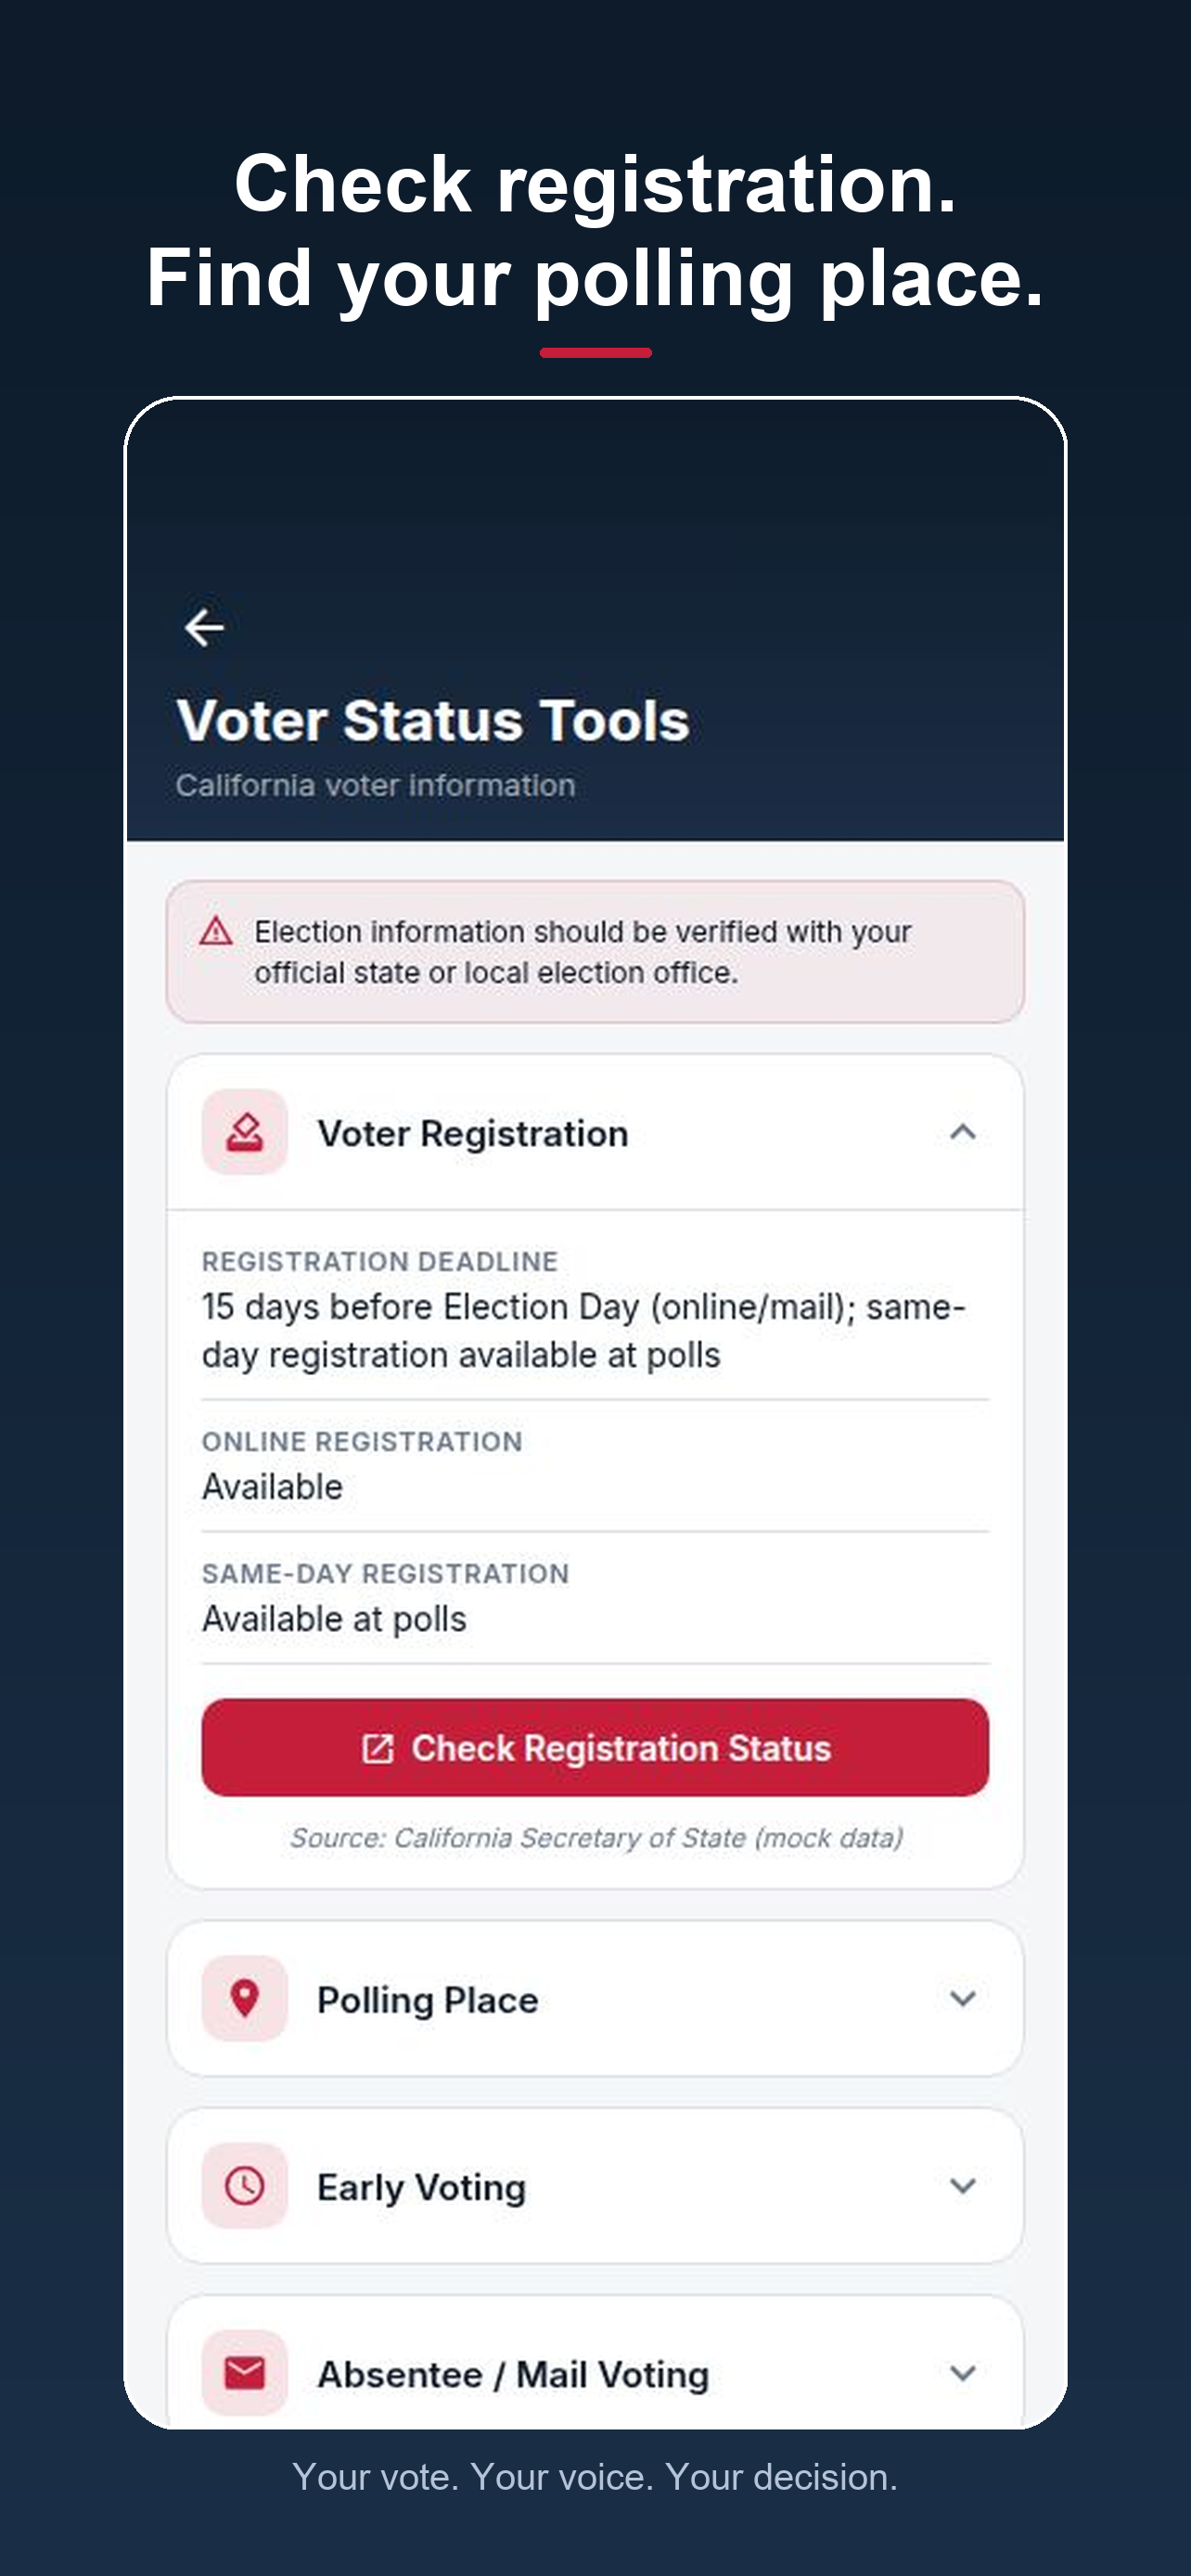Click the external link icon on button
The width and height of the screenshot is (1191, 2576).
(377, 1748)
